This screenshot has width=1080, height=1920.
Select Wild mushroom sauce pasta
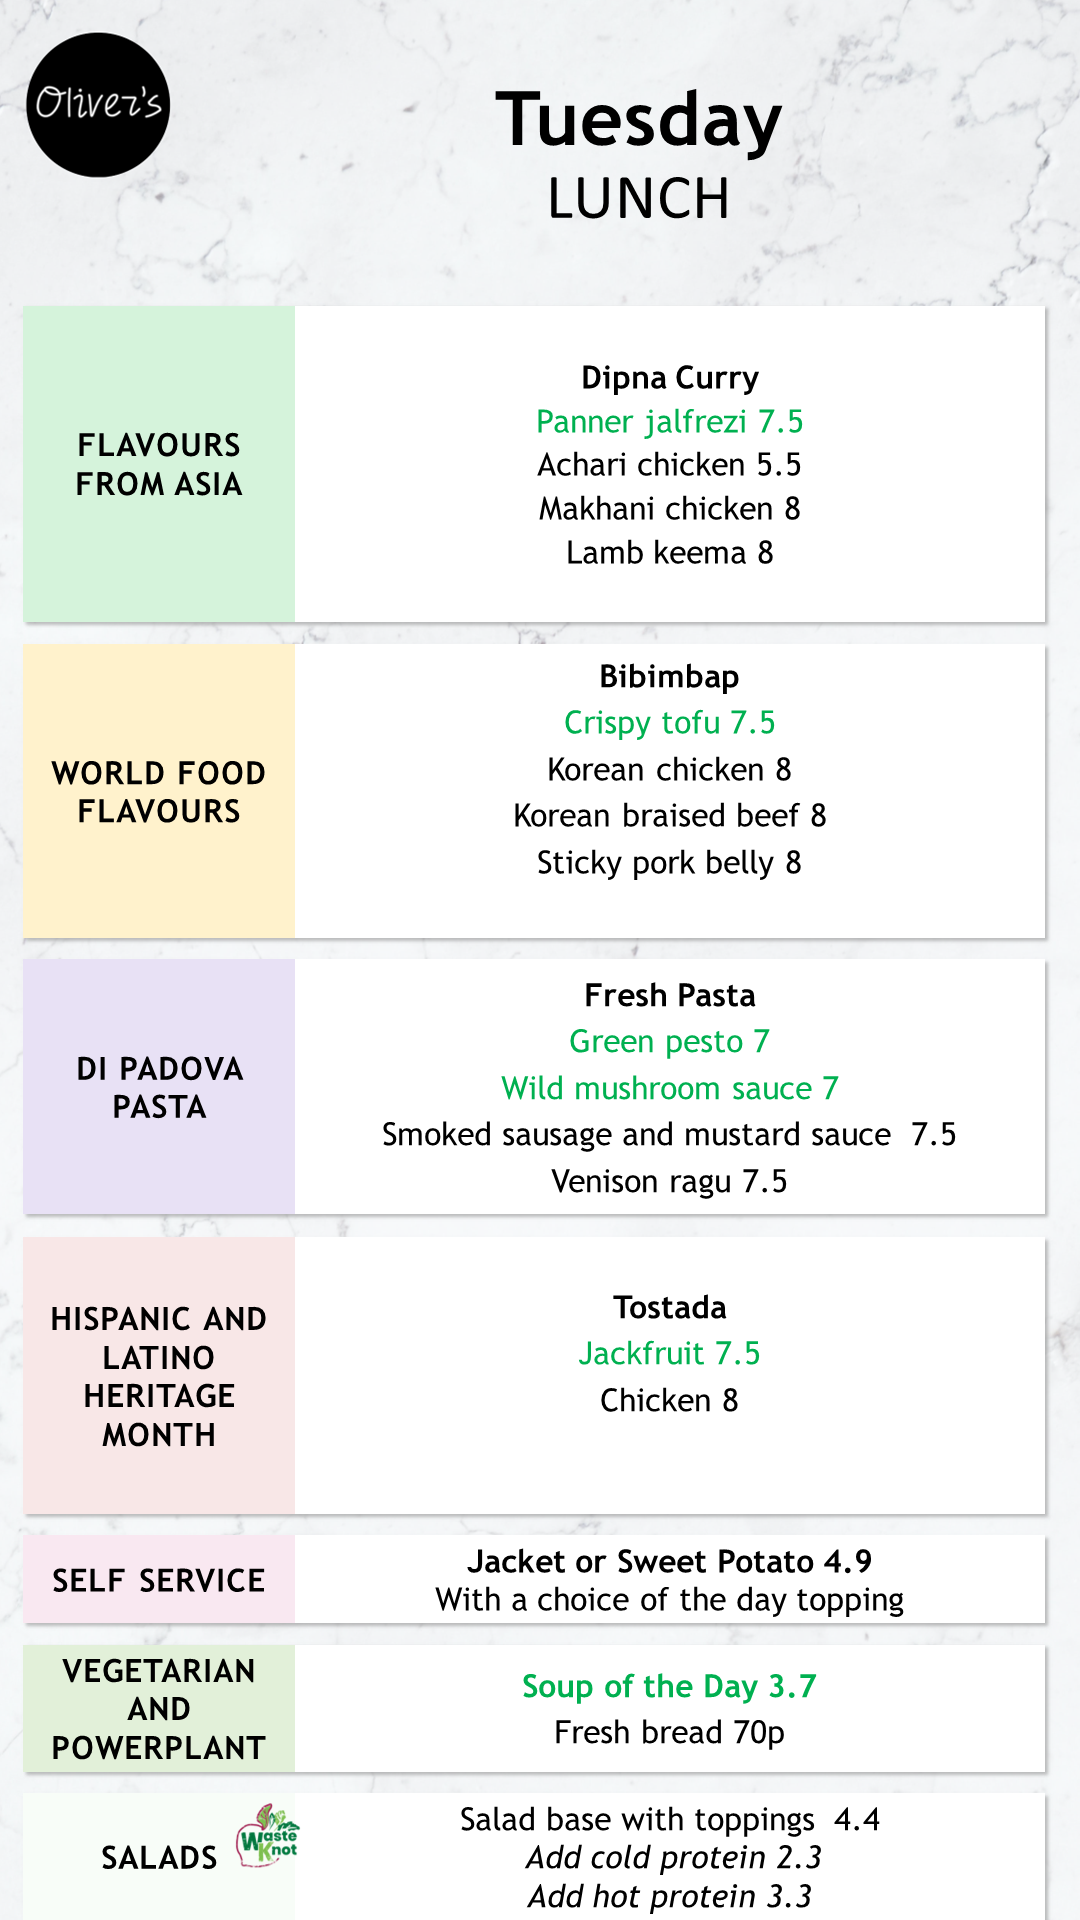669,1088
